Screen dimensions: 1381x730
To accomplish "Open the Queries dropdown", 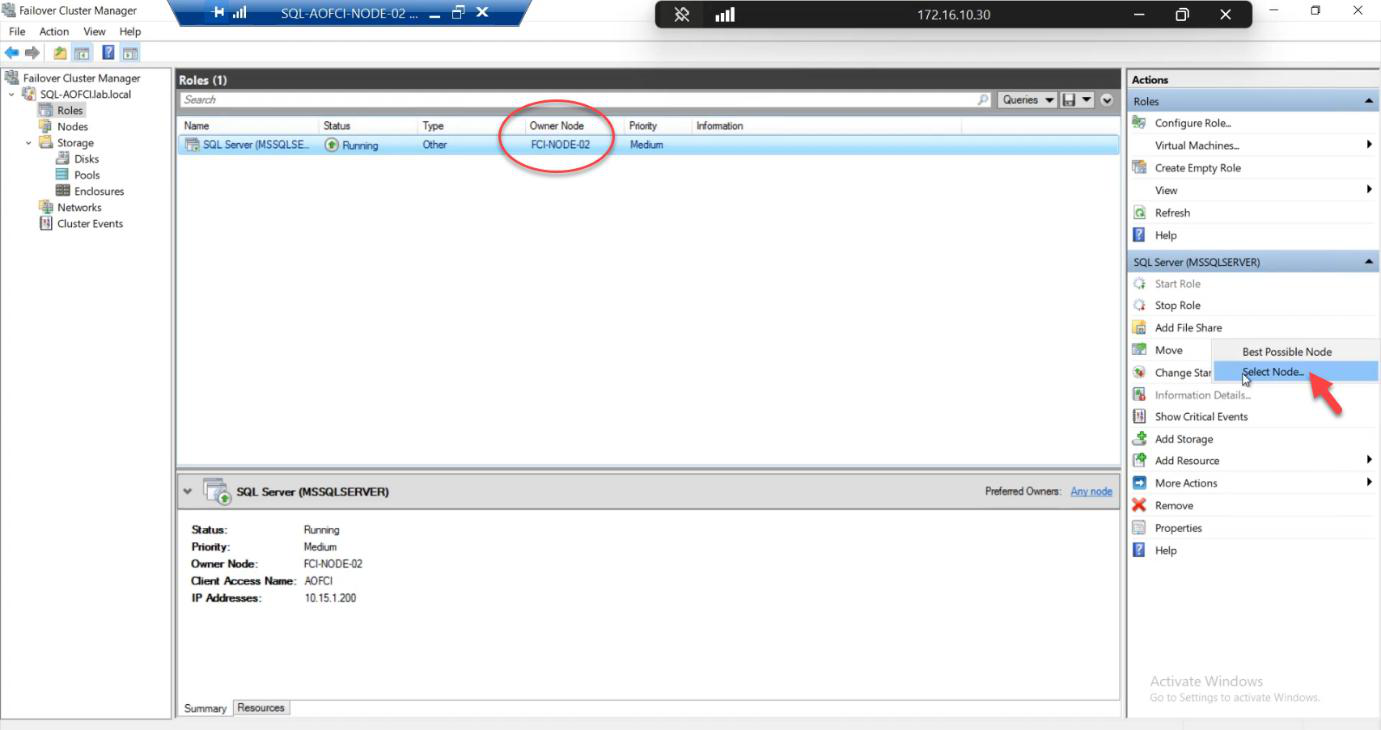I will [x=1028, y=100].
